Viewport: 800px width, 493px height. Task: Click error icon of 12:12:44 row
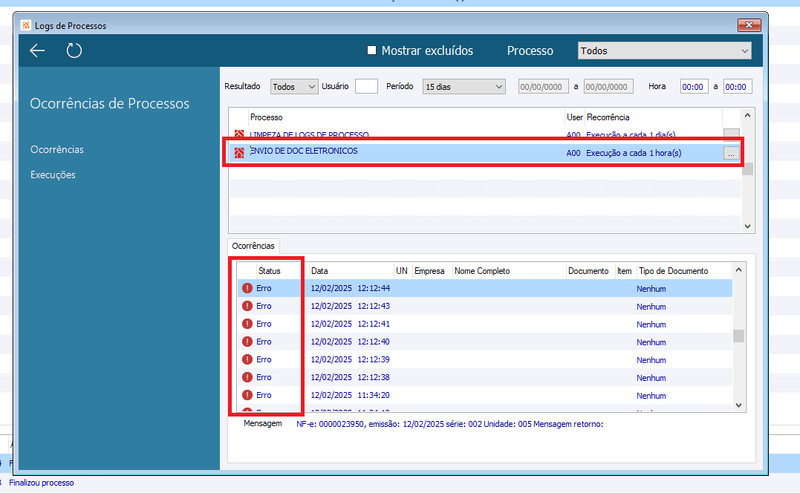click(247, 288)
